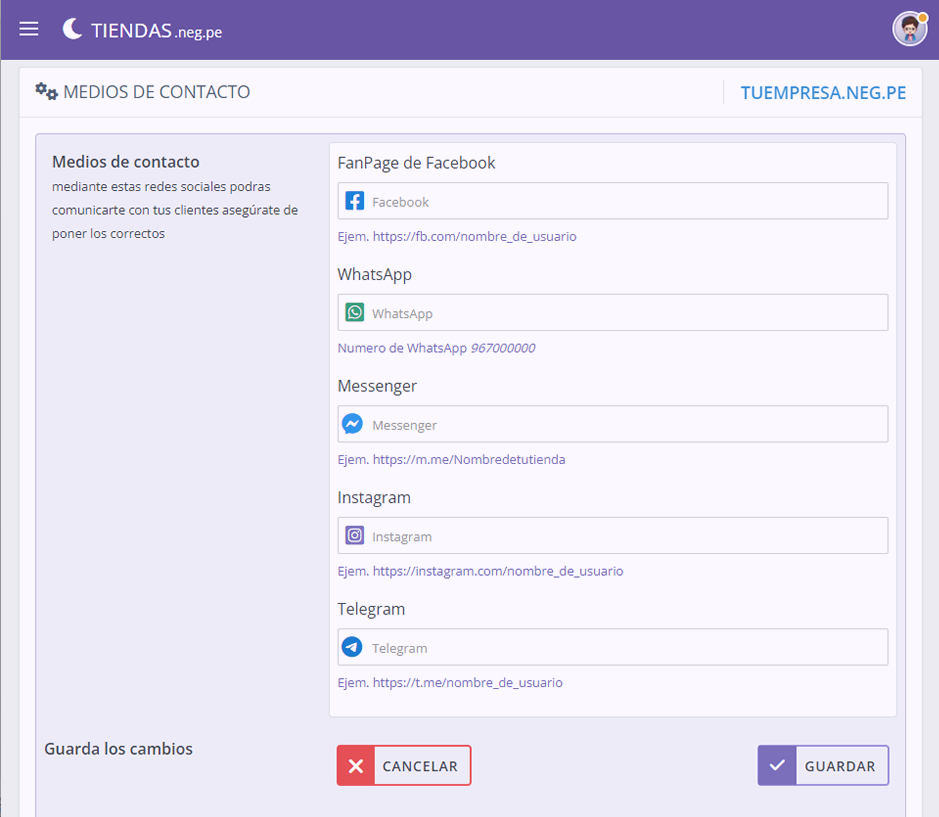Click the checkmark icon on Guardar

(x=776, y=766)
